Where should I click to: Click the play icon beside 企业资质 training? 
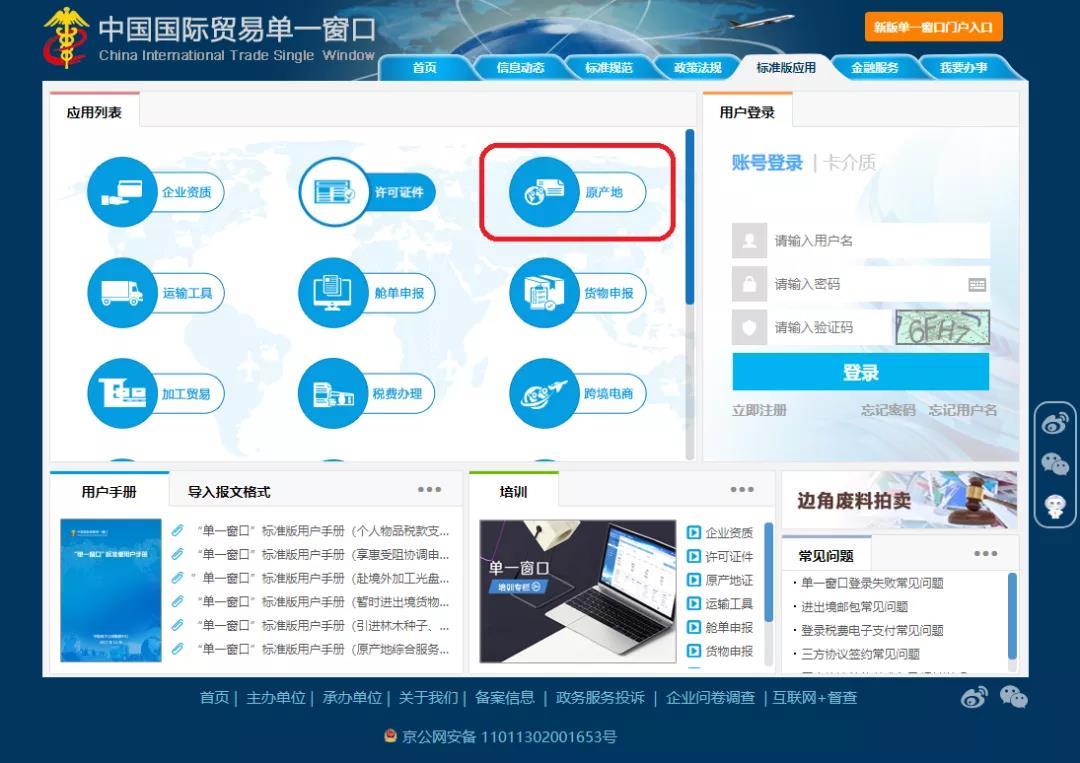[694, 532]
